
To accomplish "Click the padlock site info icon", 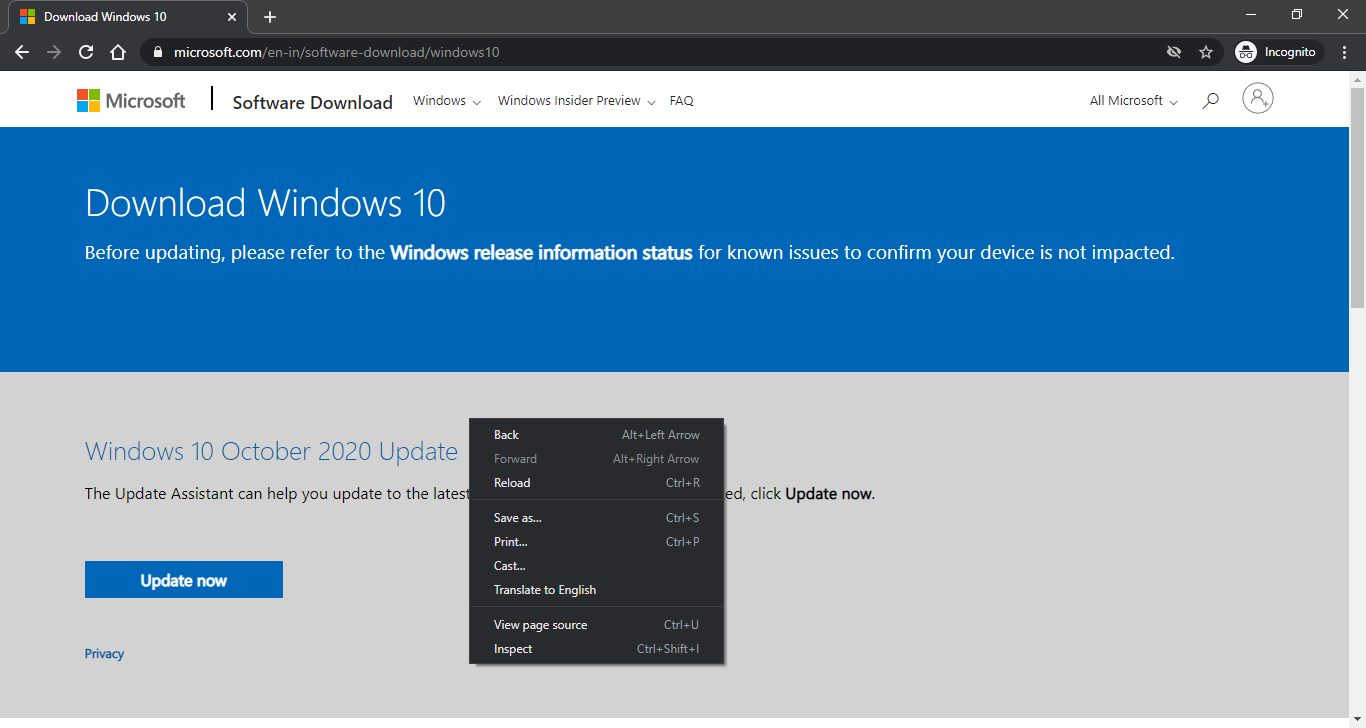I will coord(157,52).
